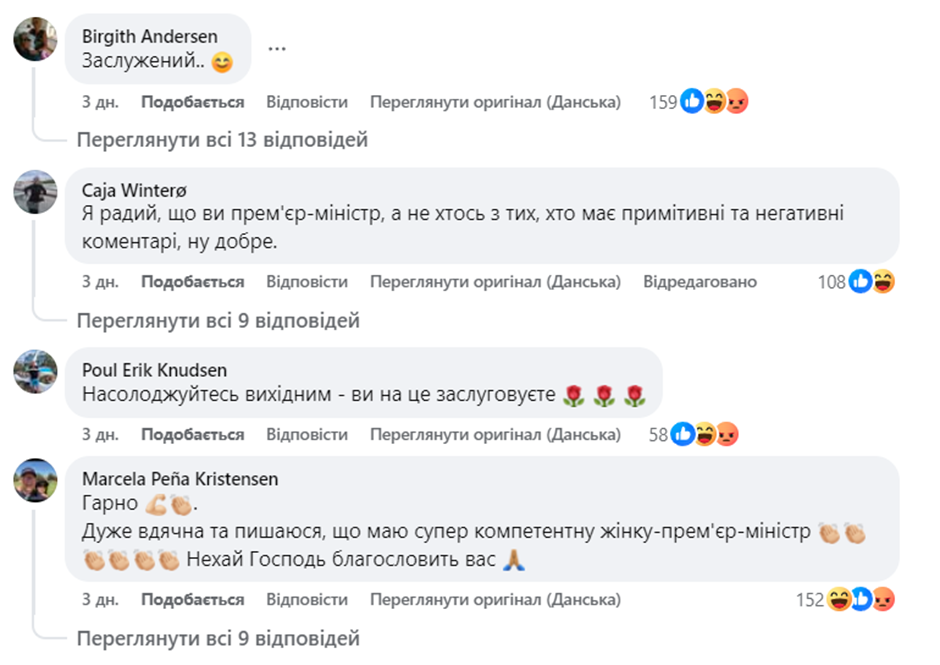Expand all 13 replies to Birgith's comment

222,140
